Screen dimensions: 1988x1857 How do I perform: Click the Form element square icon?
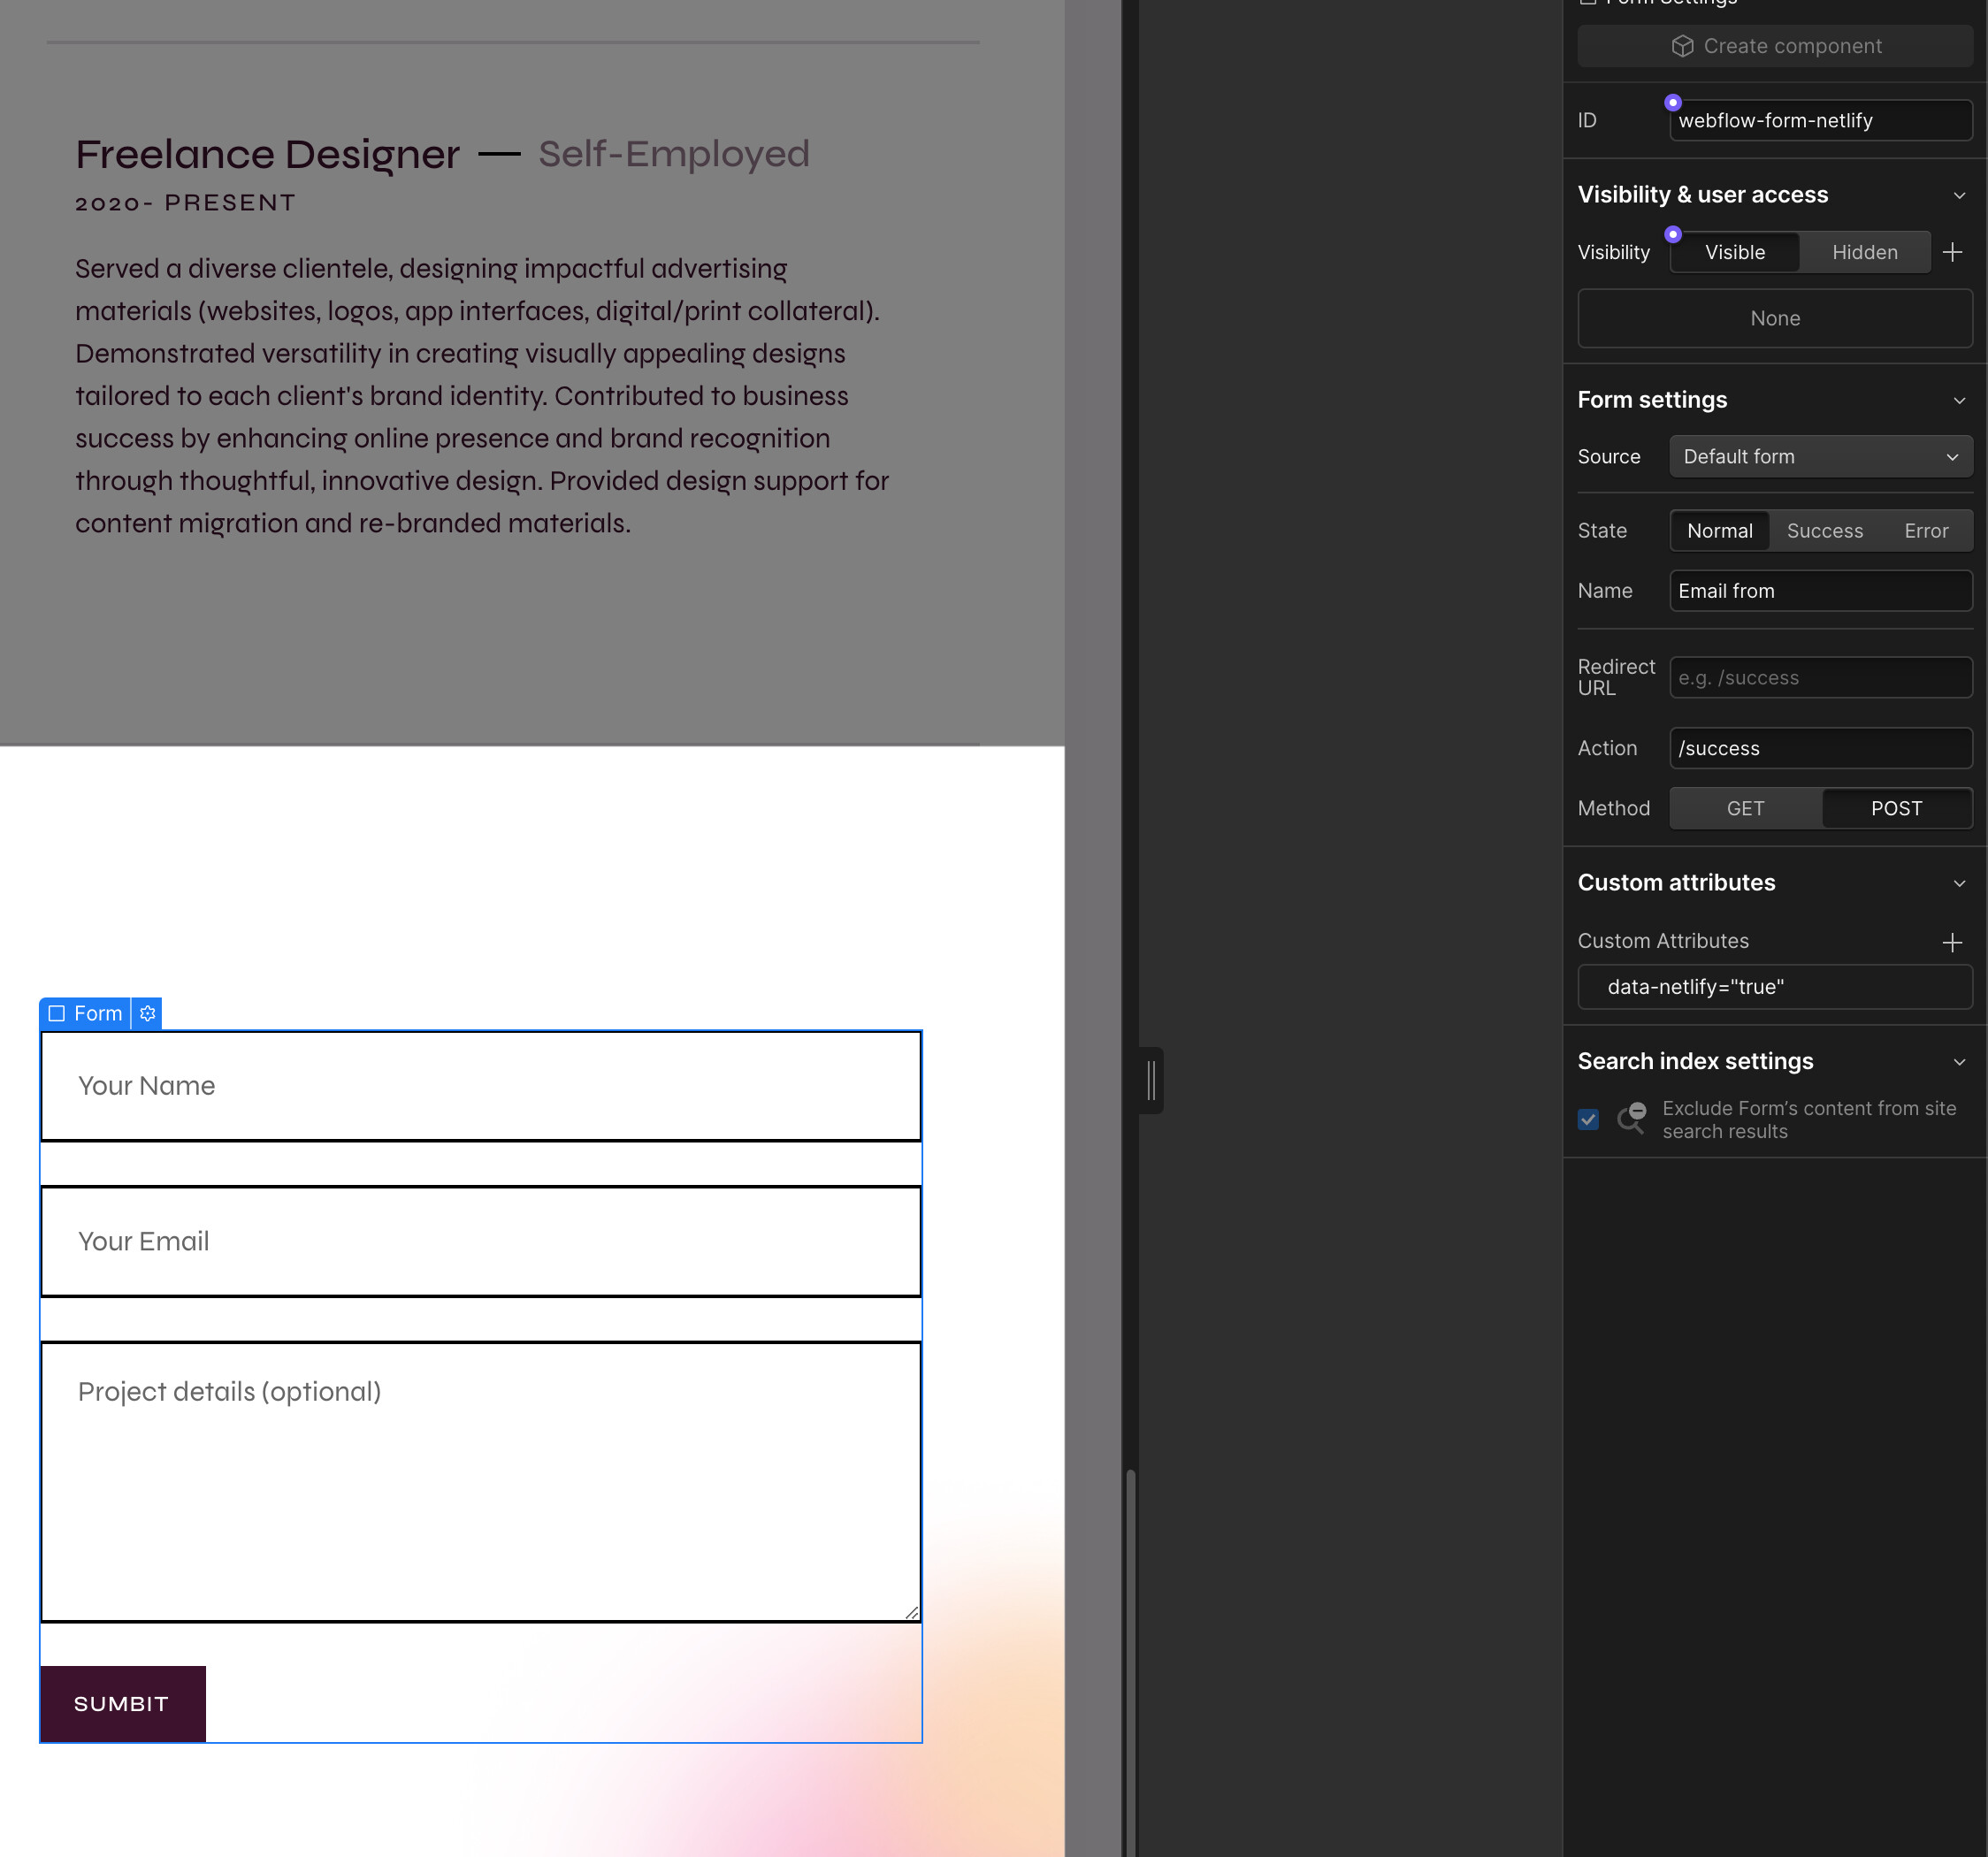(x=57, y=1013)
